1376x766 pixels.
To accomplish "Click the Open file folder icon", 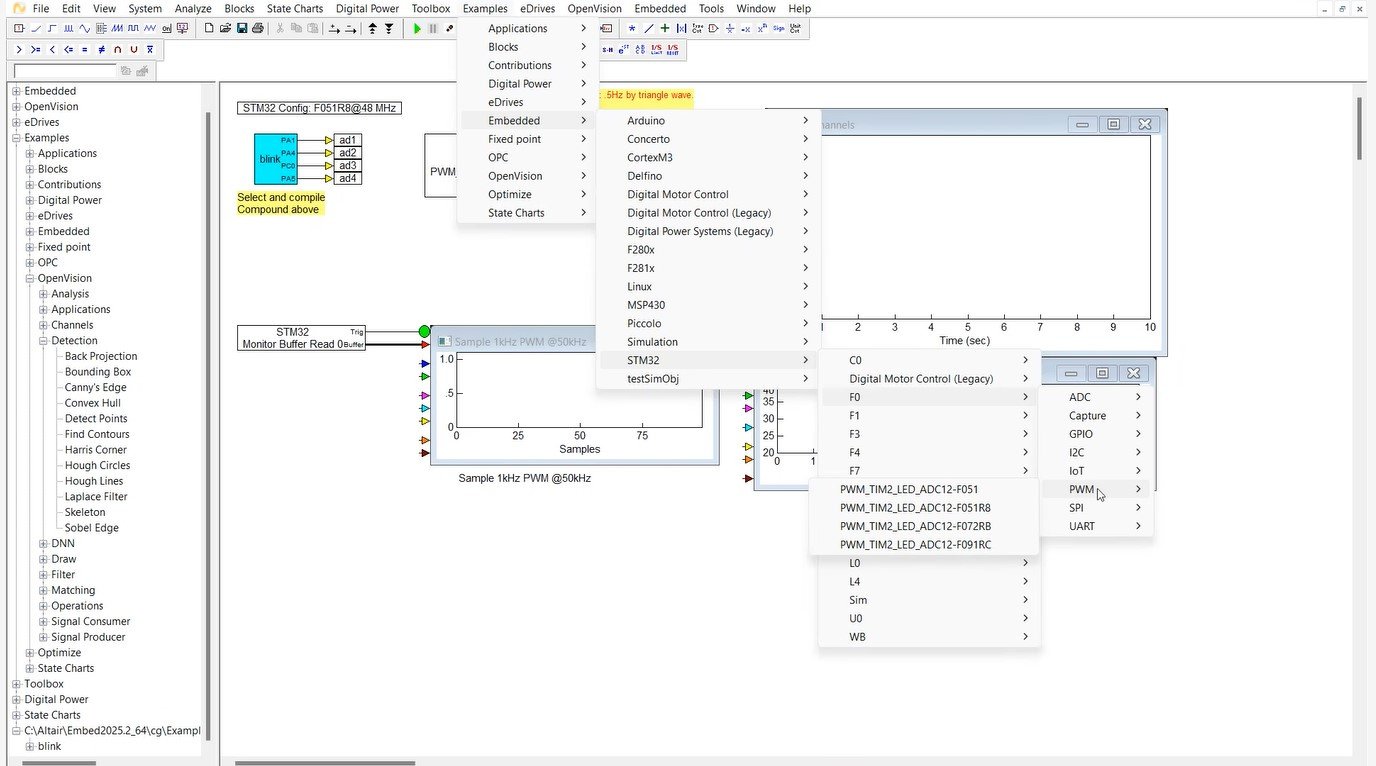I will [x=225, y=28].
